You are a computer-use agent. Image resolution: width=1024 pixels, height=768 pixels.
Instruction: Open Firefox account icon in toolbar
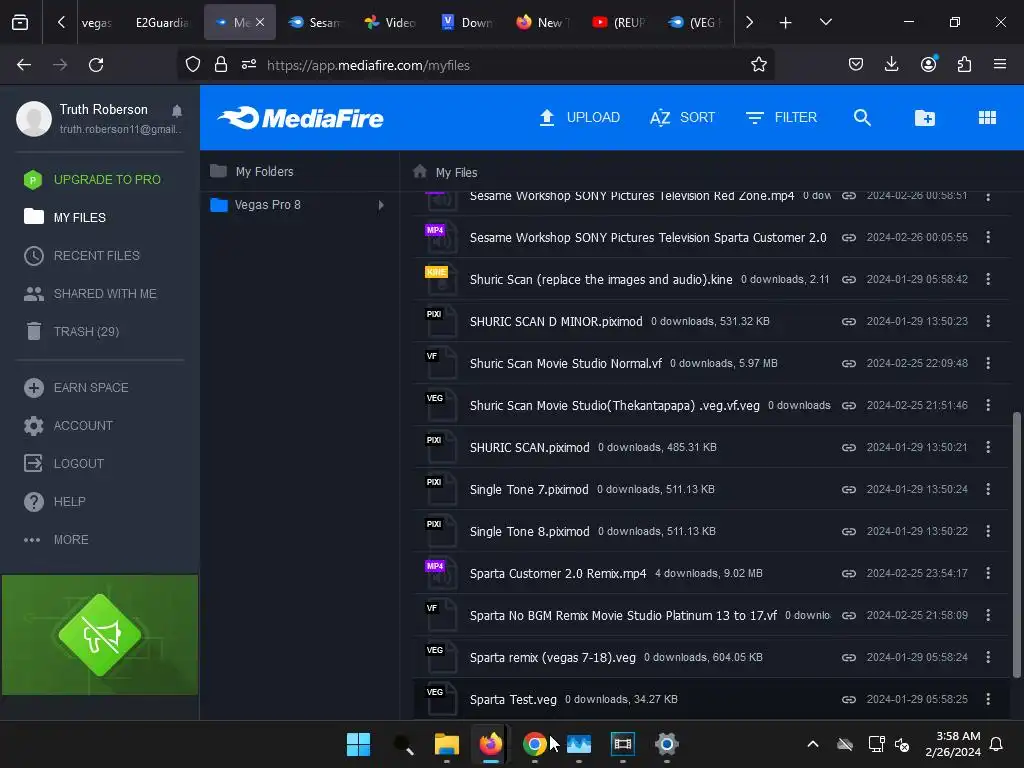coord(928,65)
